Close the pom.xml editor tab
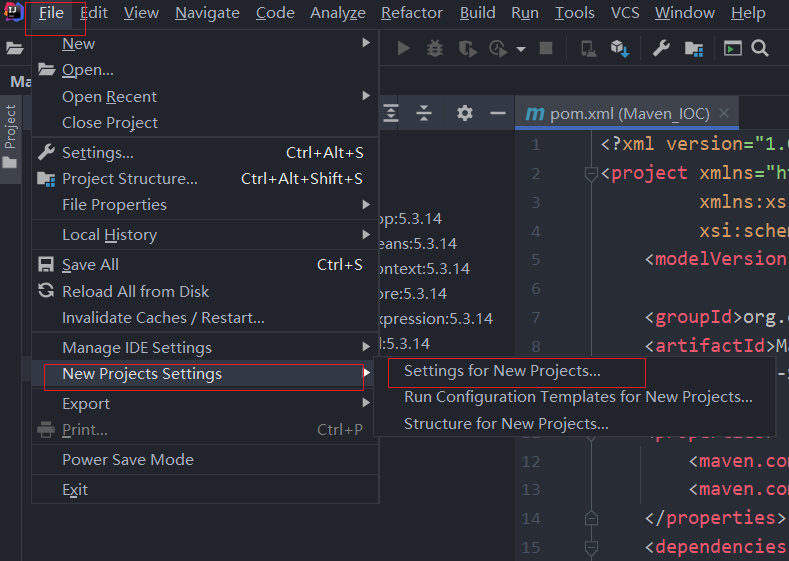This screenshot has height=561, width=789. 724,113
